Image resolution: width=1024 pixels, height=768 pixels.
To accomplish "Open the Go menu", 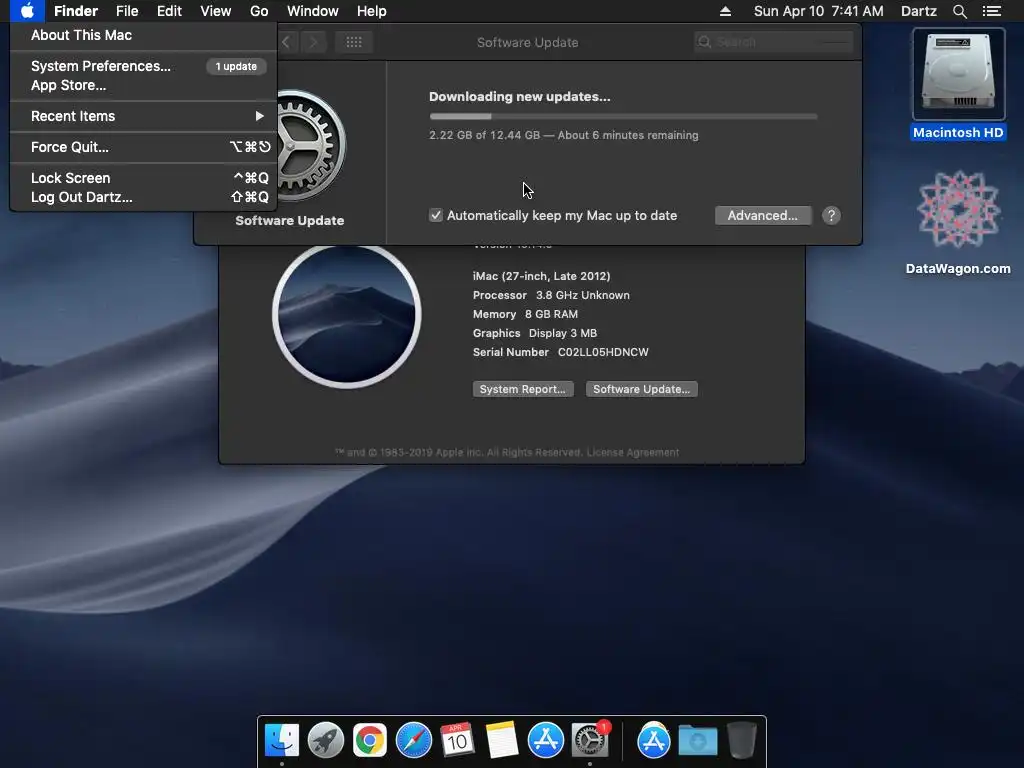I will point(259,11).
